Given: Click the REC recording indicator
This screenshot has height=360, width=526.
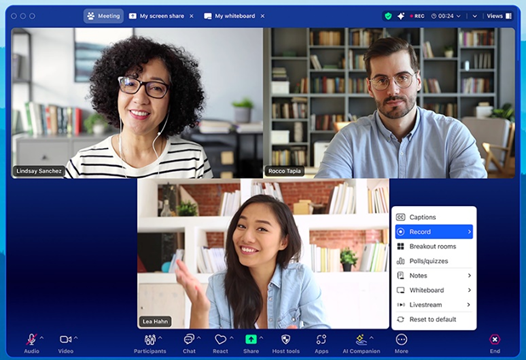Looking at the screenshot, I should tap(417, 16).
